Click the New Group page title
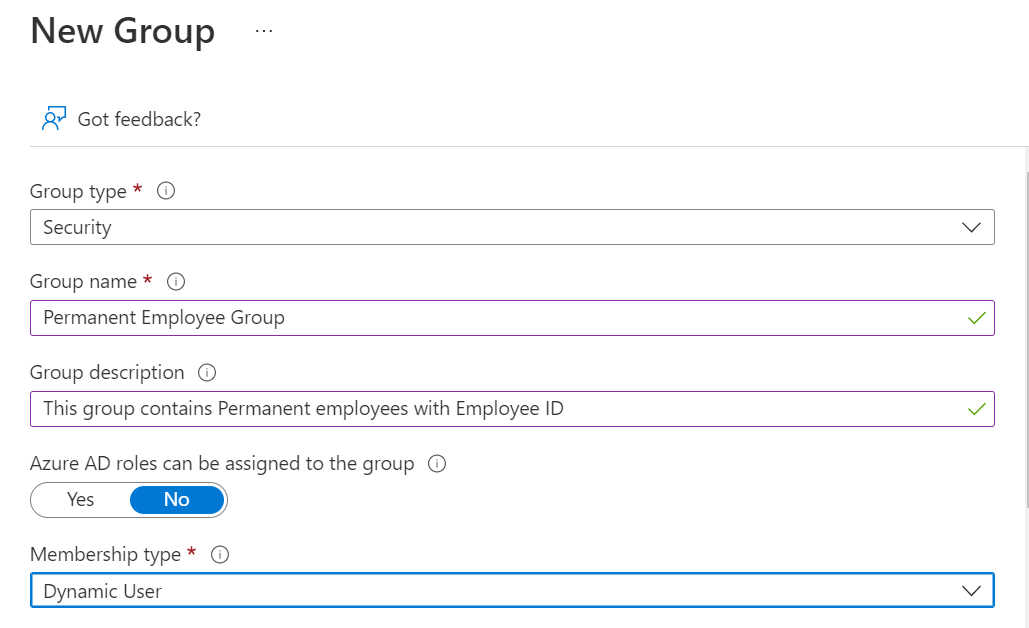1029x628 pixels. pyautogui.click(x=122, y=31)
